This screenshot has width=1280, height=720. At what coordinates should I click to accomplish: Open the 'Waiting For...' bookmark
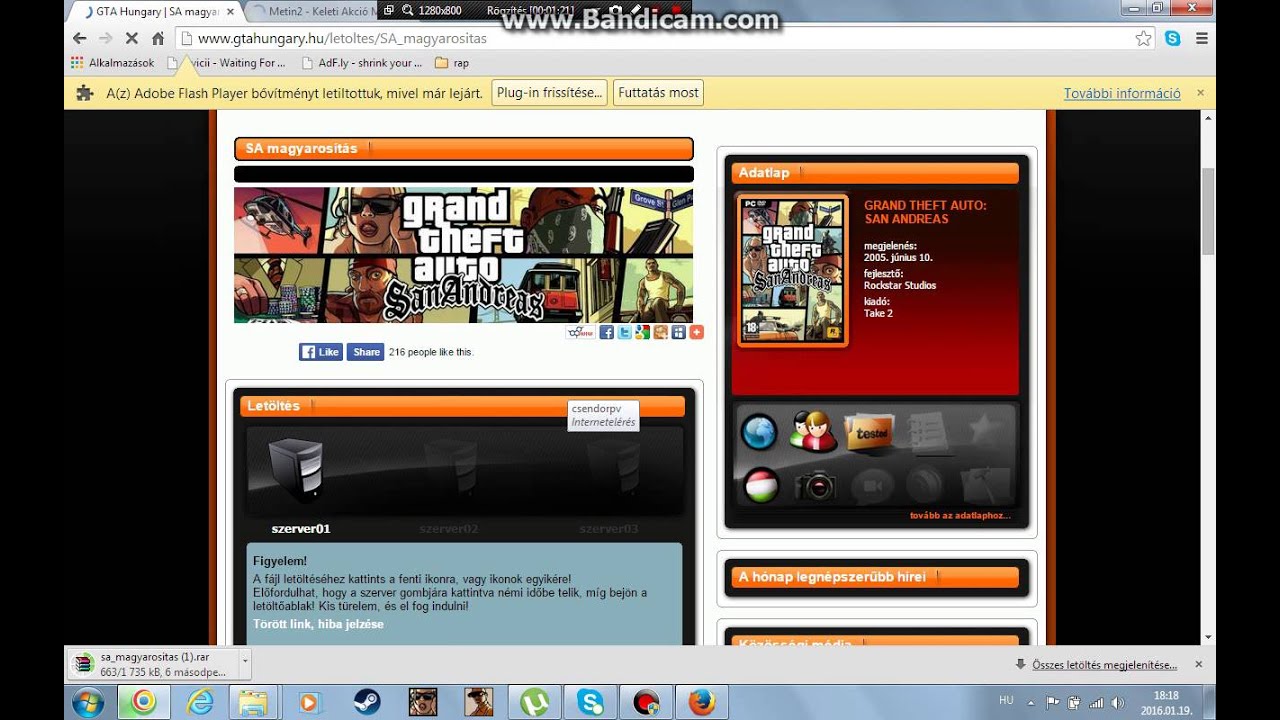(228, 63)
